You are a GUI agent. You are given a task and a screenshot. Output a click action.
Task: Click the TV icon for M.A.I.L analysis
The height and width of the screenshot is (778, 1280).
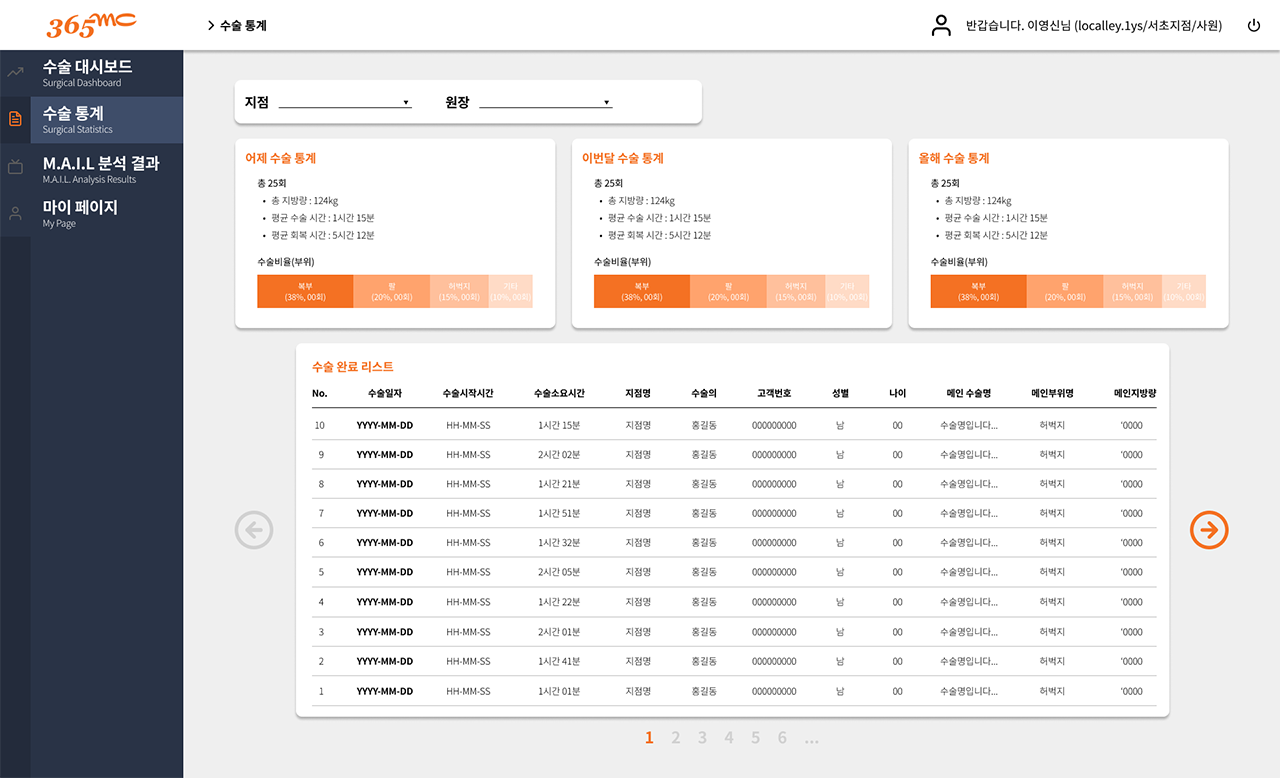coord(15,167)
